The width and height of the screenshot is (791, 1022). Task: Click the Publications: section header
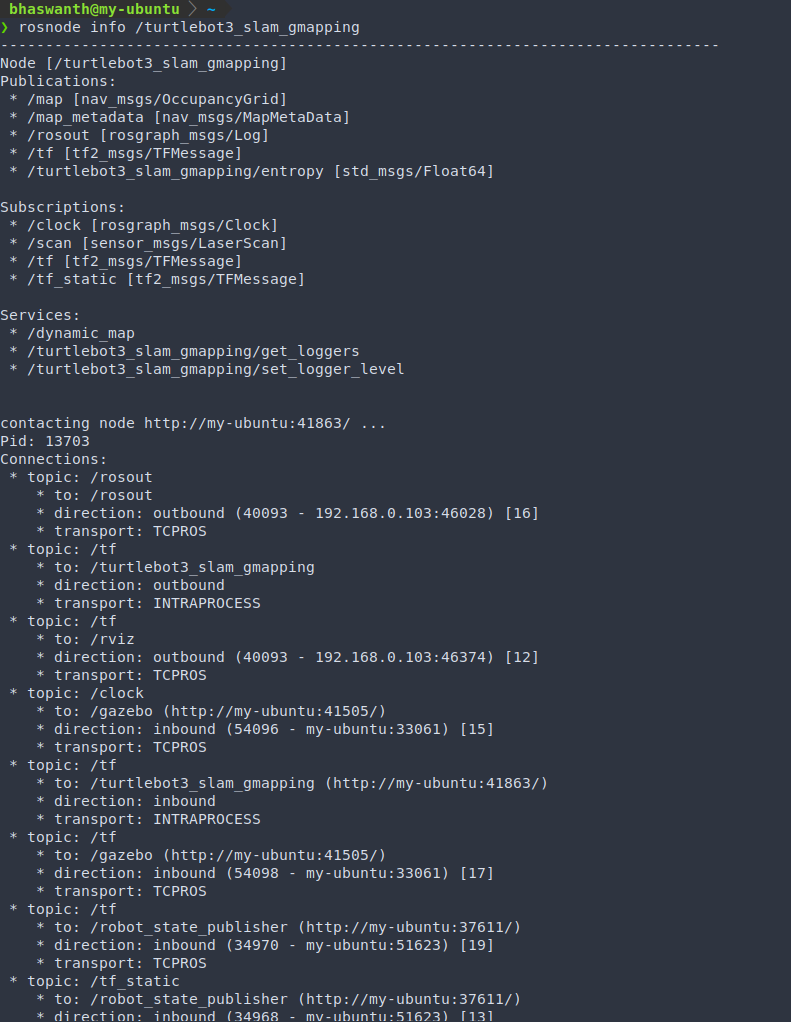[58, 81]
